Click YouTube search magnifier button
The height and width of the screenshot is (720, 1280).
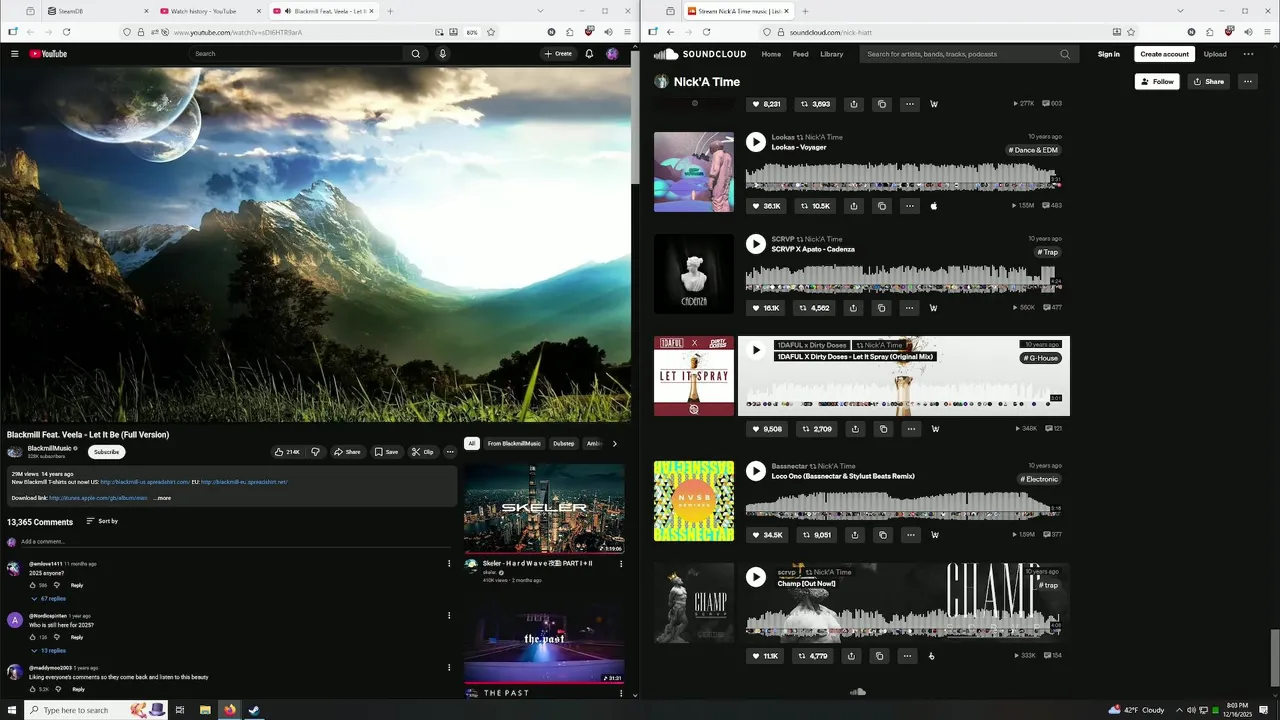click(416, 54)
